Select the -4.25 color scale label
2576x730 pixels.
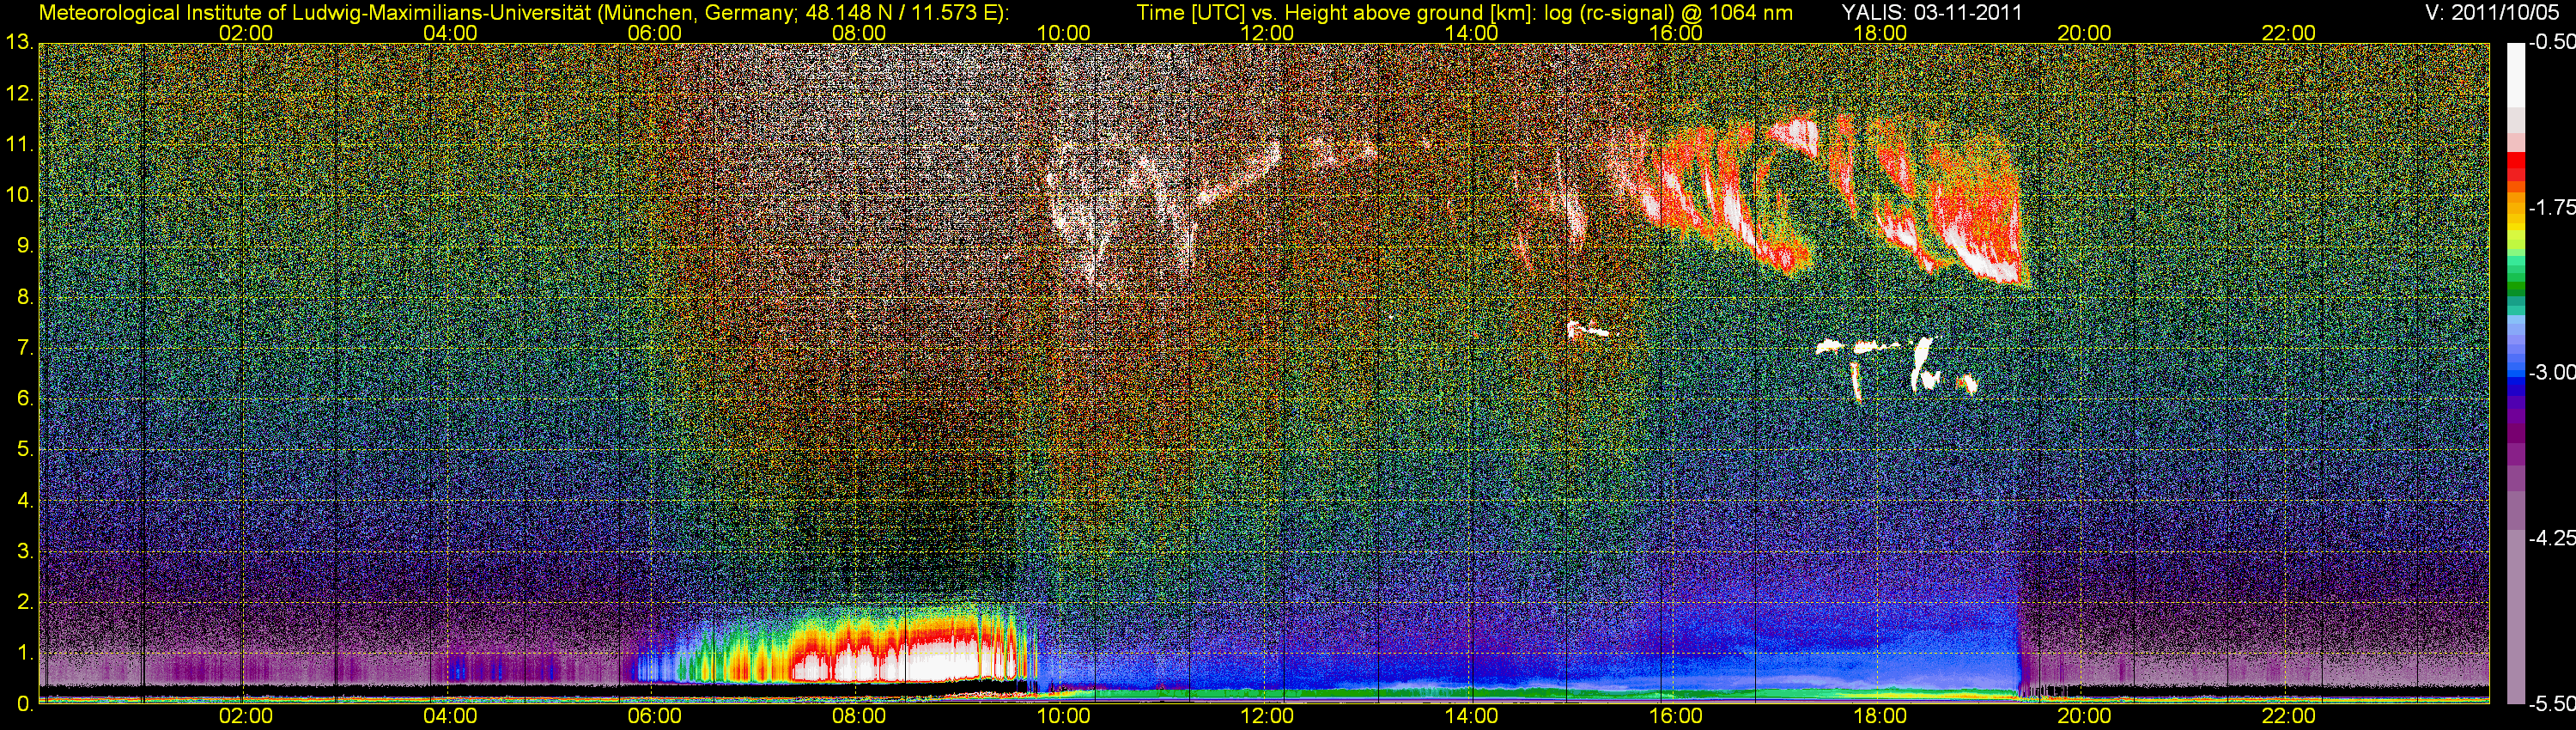click(x=2551, y=538)
